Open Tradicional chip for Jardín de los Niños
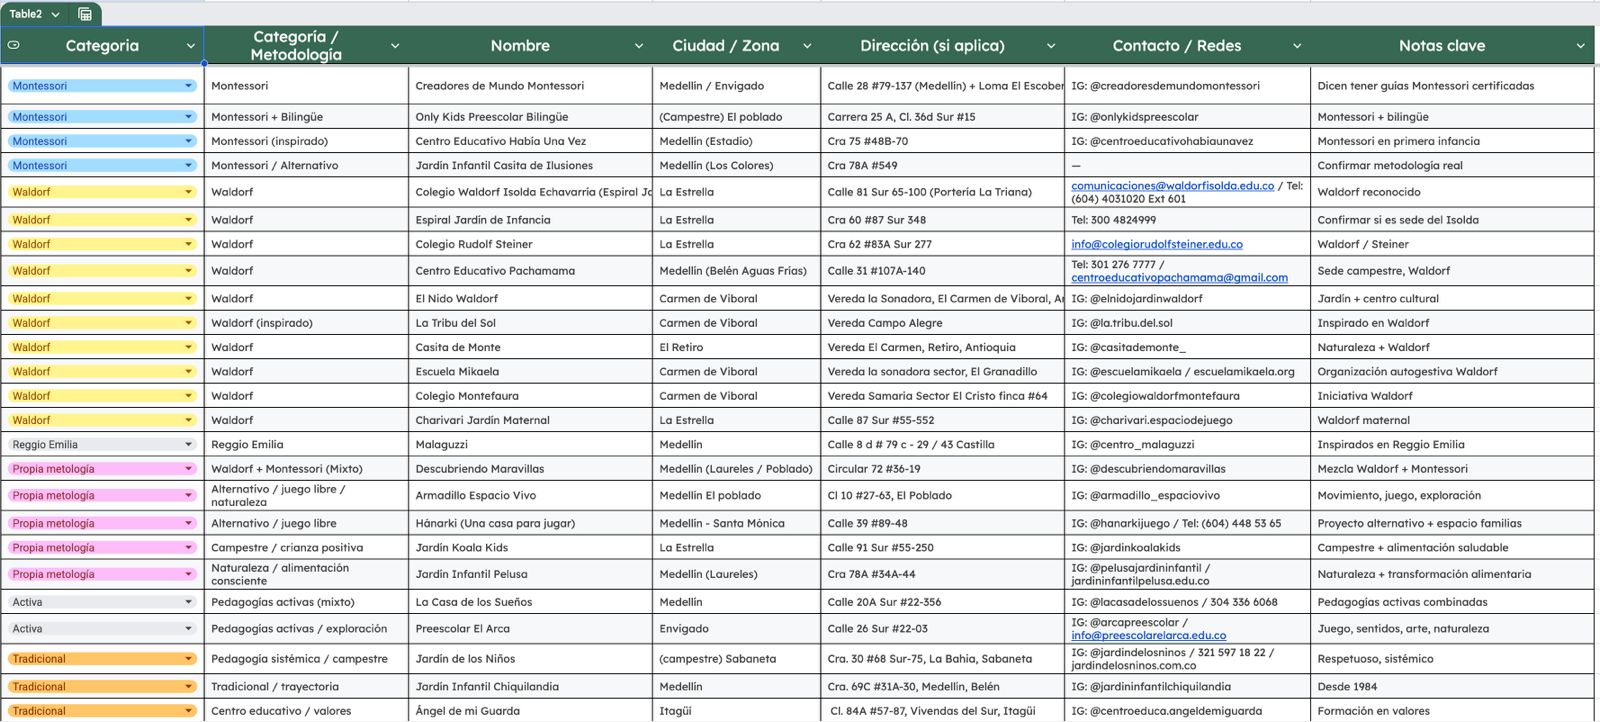Screen dimensions: 1600x722 (x=188, y=659)
